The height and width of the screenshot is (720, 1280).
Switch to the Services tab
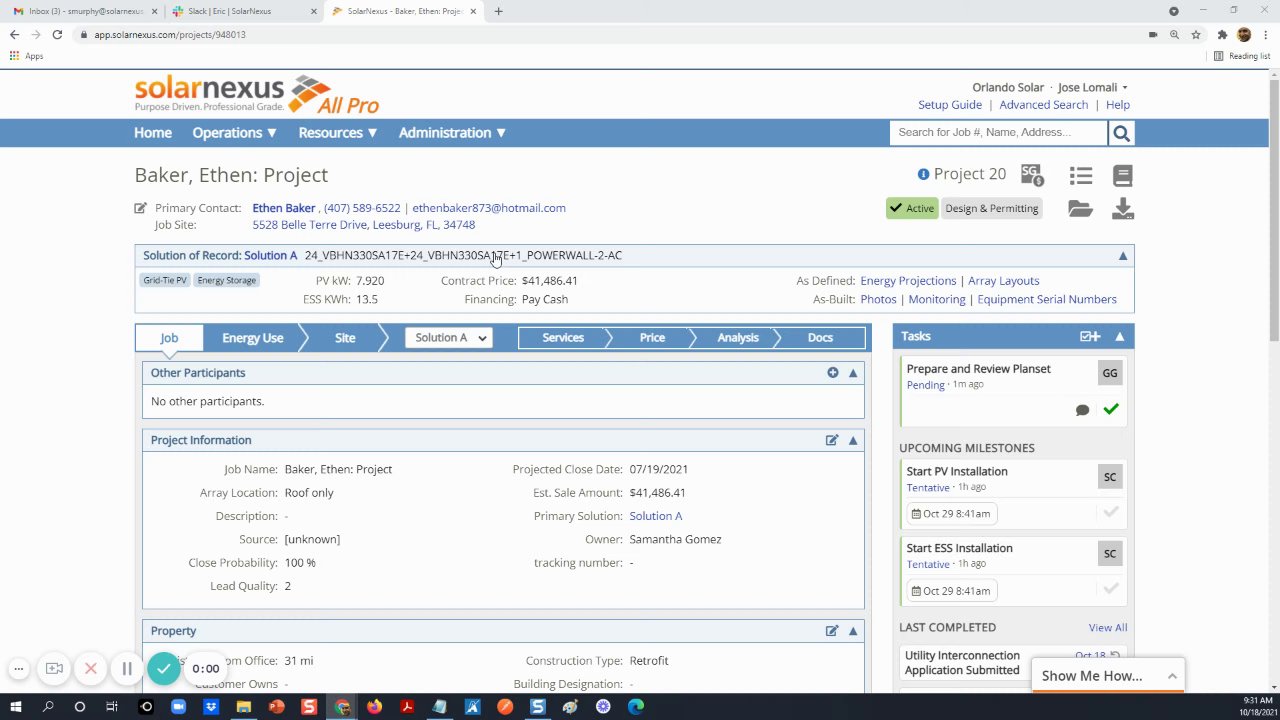point(563,338)
